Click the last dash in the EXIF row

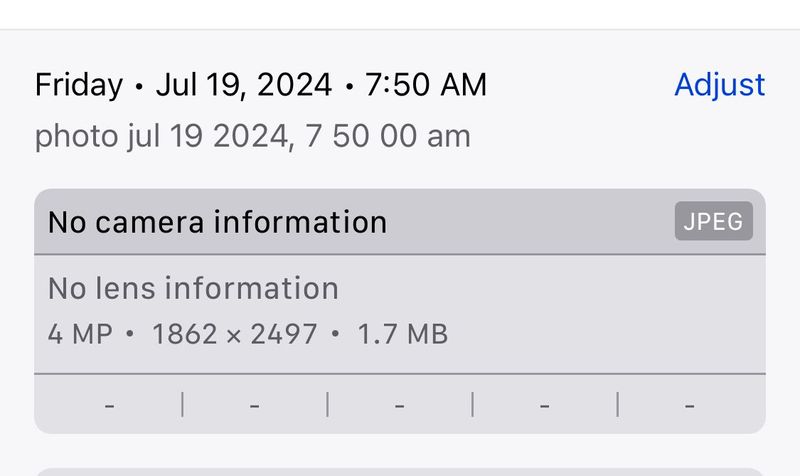click(x=690, y=405)
